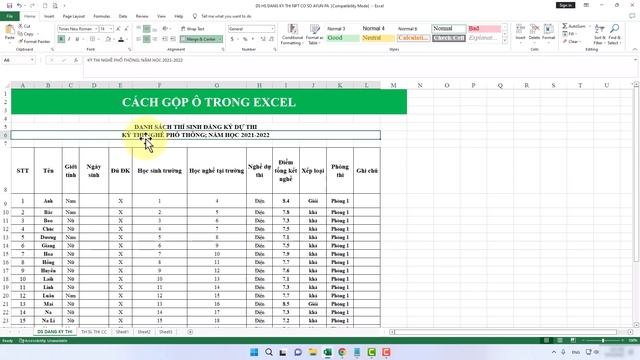Toggle Italic formatting

click(69, 39)
